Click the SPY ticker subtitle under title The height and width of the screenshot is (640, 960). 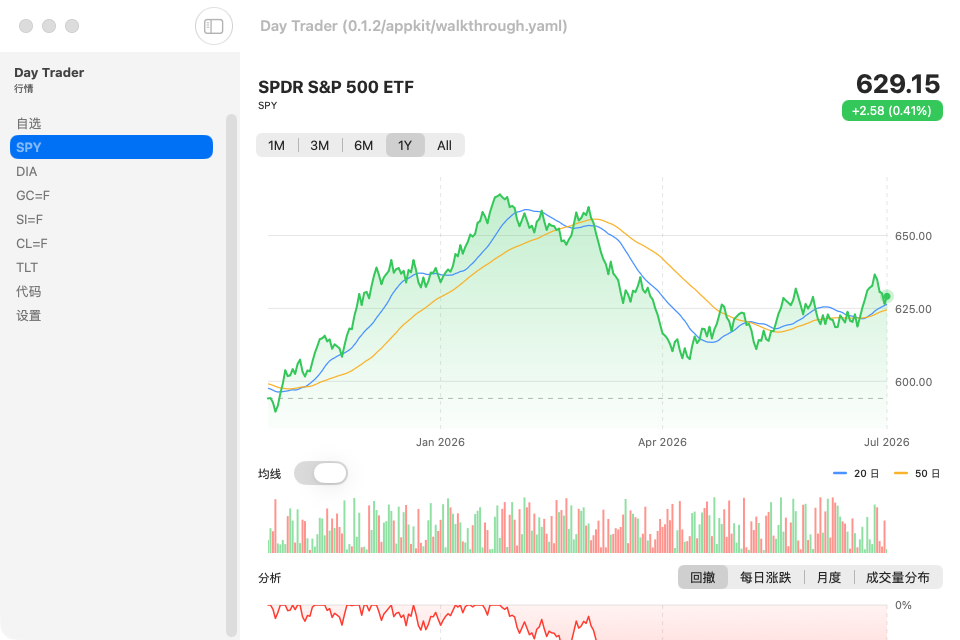(268, 105)
